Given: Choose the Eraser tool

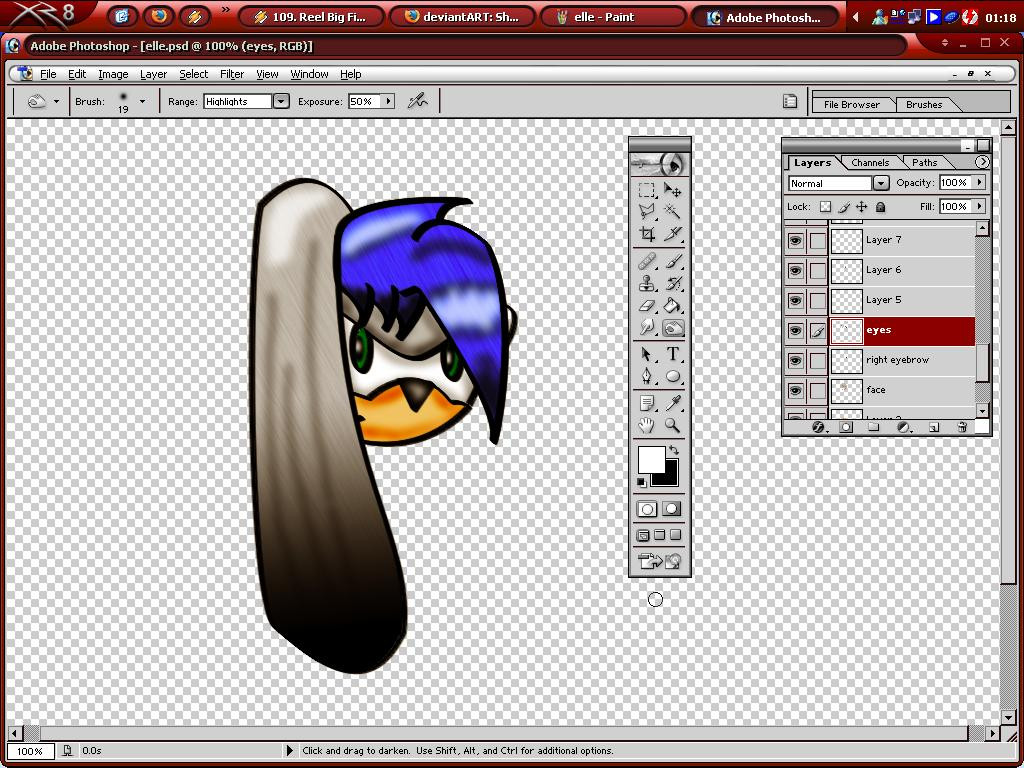Looking at the screenshot, I should point(647,306).
